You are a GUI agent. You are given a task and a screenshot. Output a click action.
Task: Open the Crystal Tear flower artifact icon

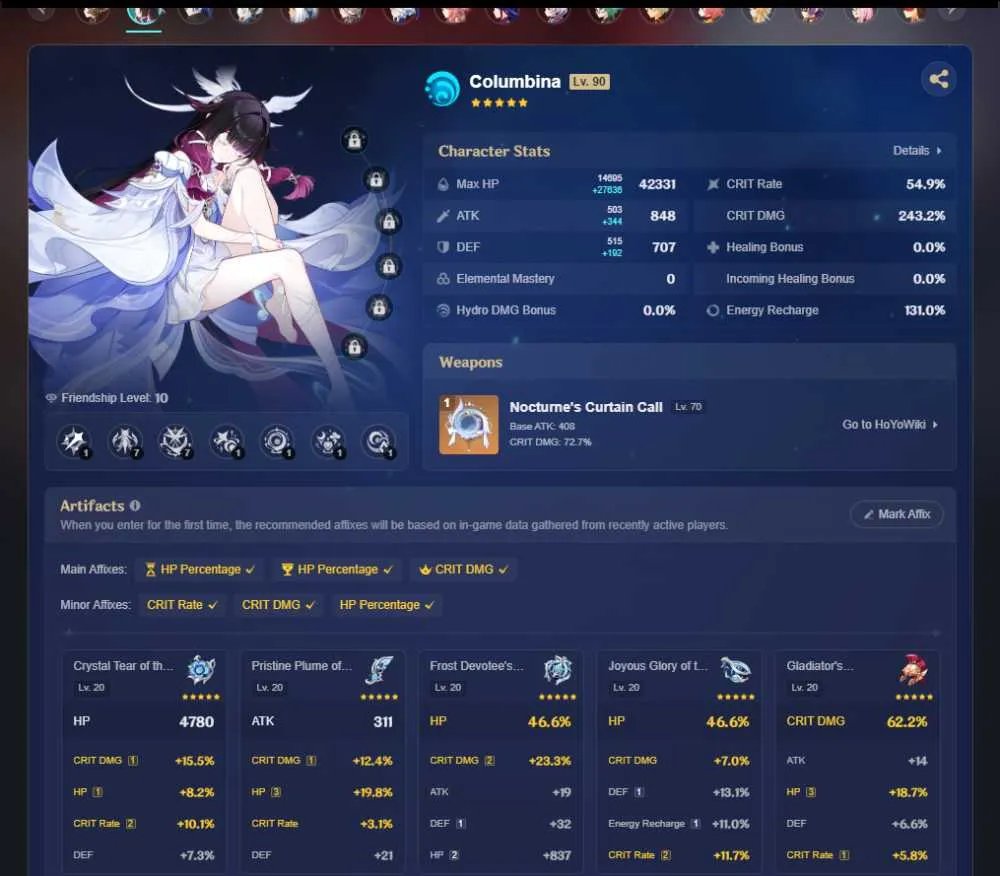[x=201, y=670]
